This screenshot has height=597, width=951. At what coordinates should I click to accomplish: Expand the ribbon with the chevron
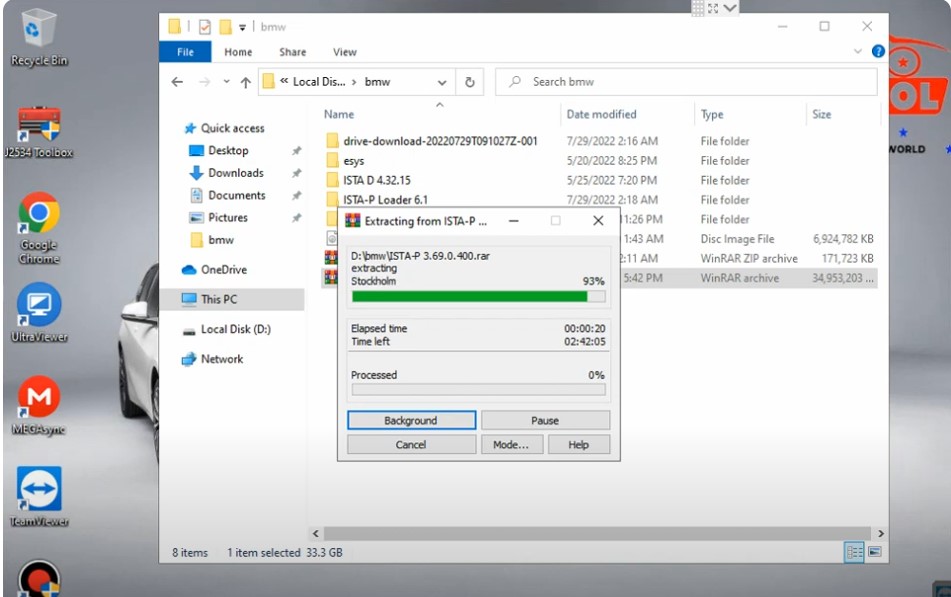point(858,52)
